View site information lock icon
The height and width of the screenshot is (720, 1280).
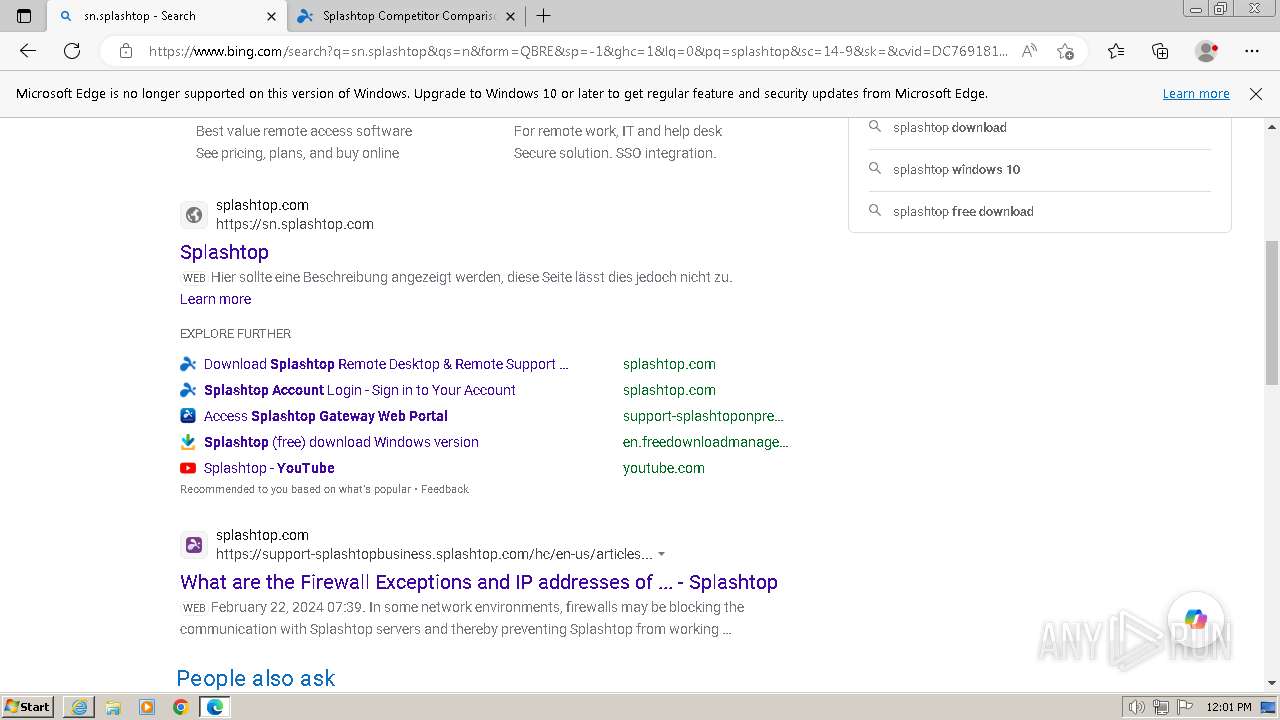point(126,51)
